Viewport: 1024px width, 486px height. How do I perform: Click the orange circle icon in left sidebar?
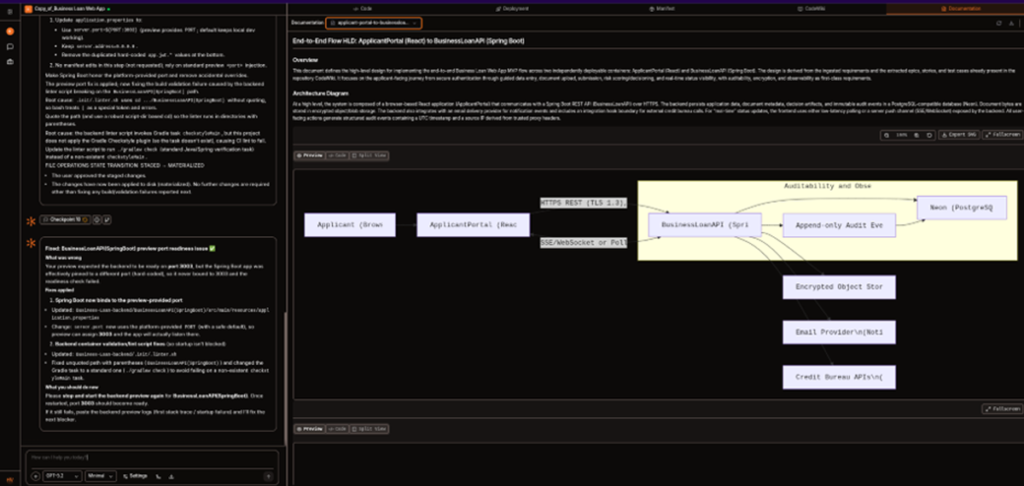click(10, 31)
